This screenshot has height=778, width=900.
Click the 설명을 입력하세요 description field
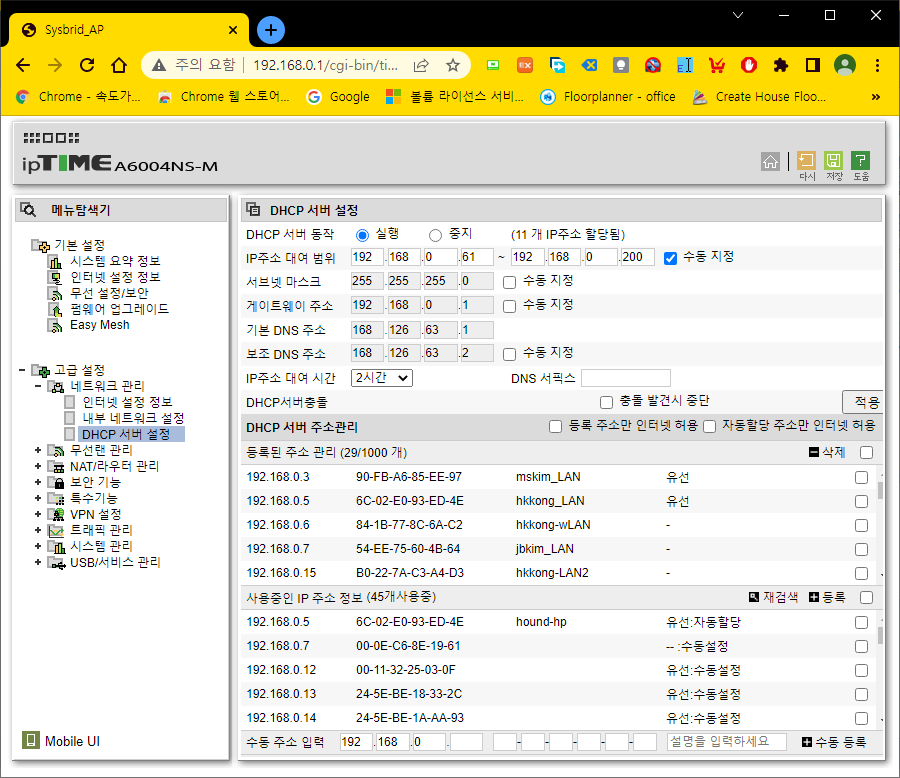tap(727, 742)
